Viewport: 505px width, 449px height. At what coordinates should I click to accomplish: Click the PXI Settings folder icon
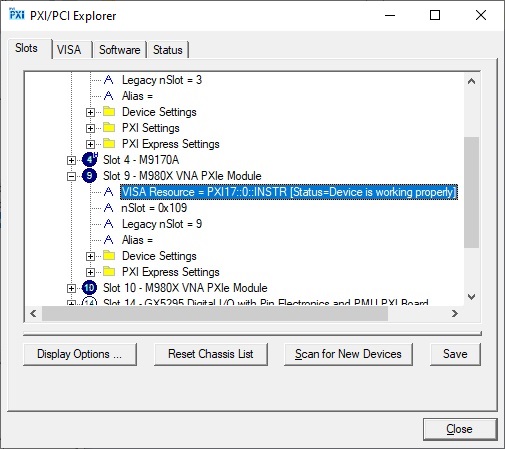109,127
